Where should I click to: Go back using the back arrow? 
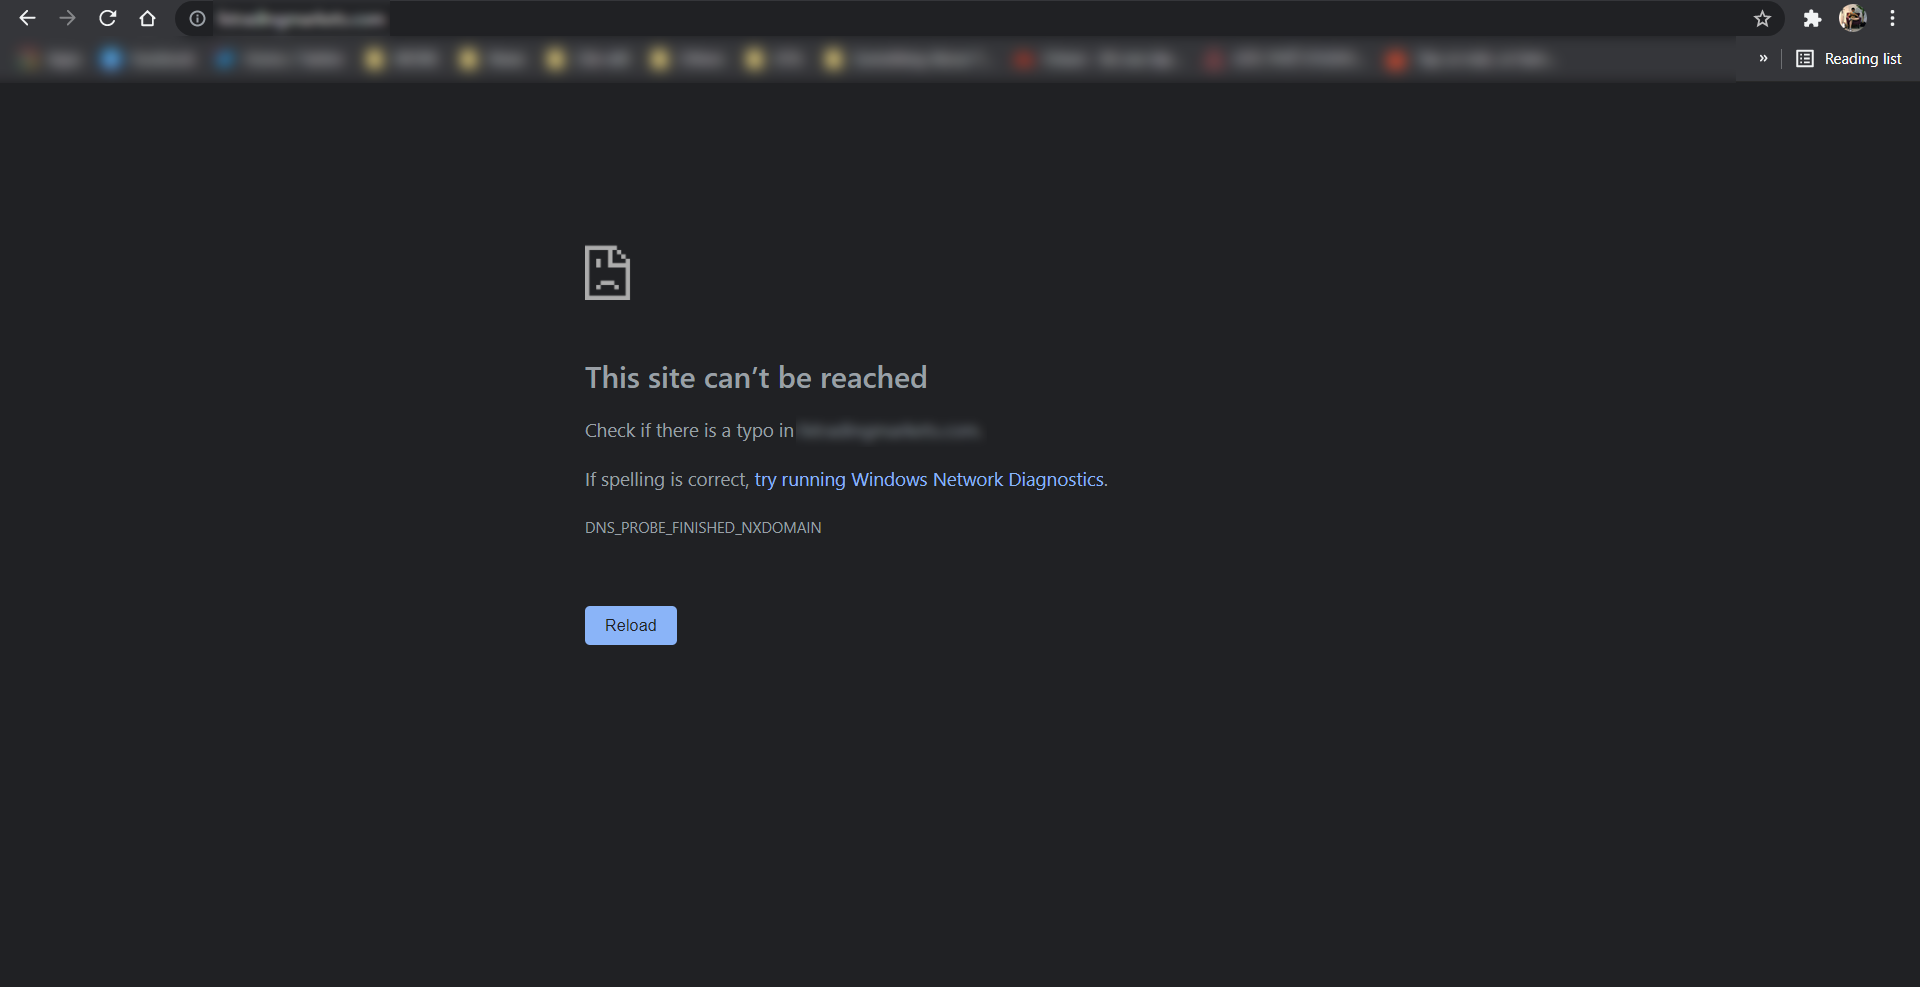coord(27,19)
